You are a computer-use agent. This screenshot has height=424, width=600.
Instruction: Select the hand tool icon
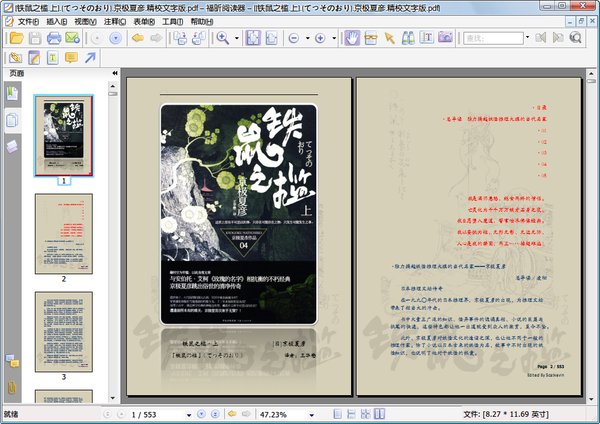[x=352, y=38]
